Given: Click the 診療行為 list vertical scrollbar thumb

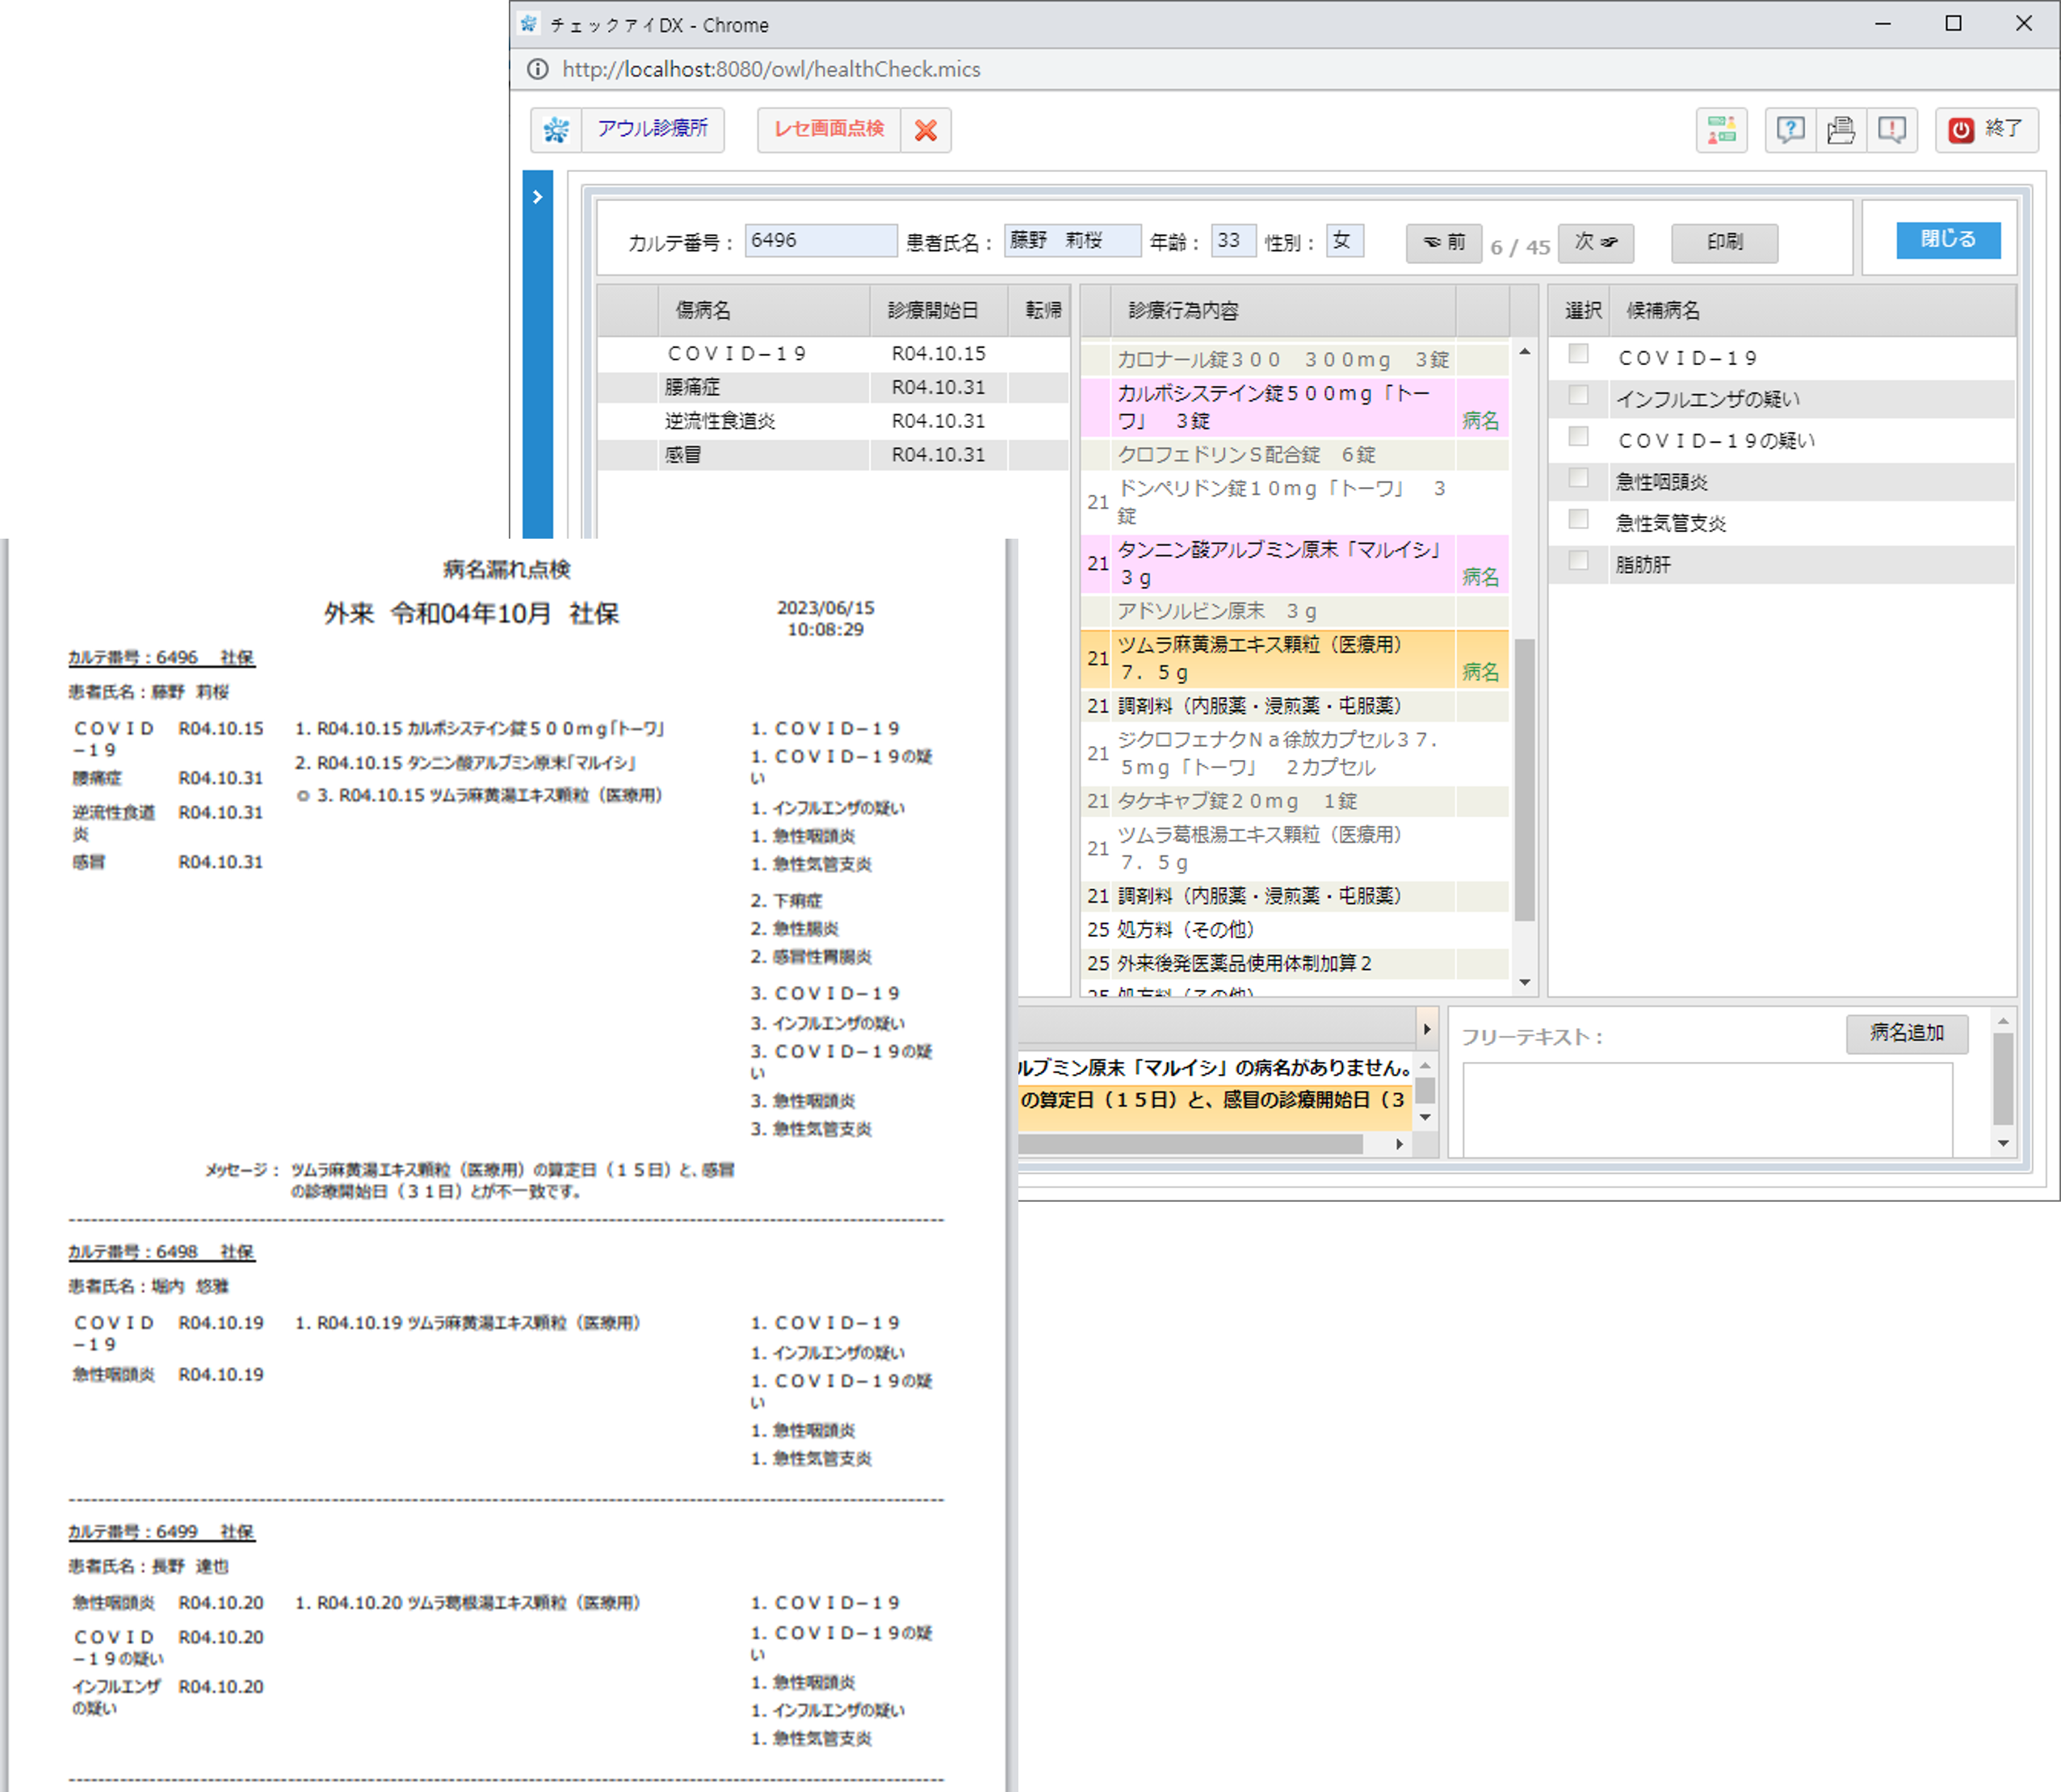Looking at the screenshot, I should 1524,780.
